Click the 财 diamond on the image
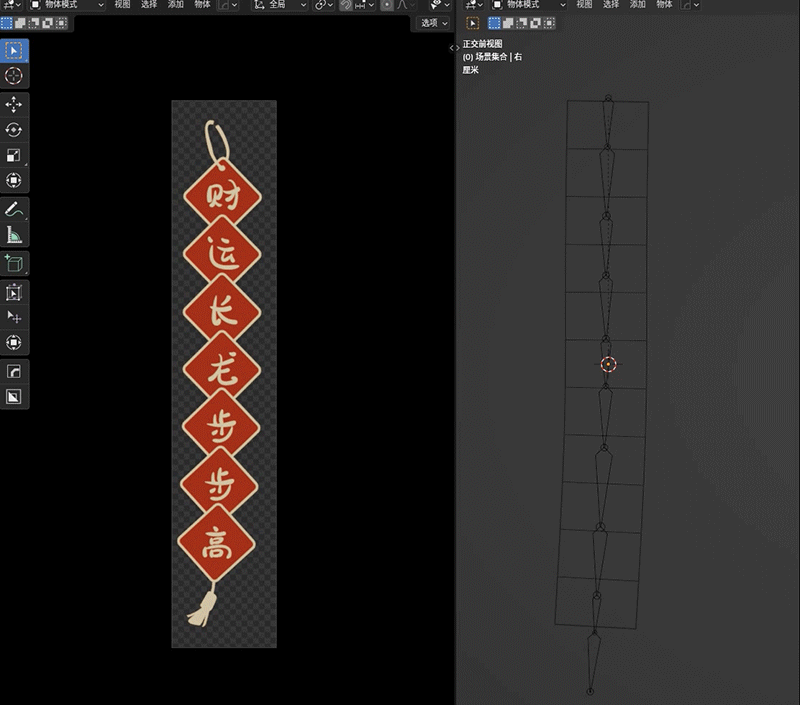 [x=223, y=196]
